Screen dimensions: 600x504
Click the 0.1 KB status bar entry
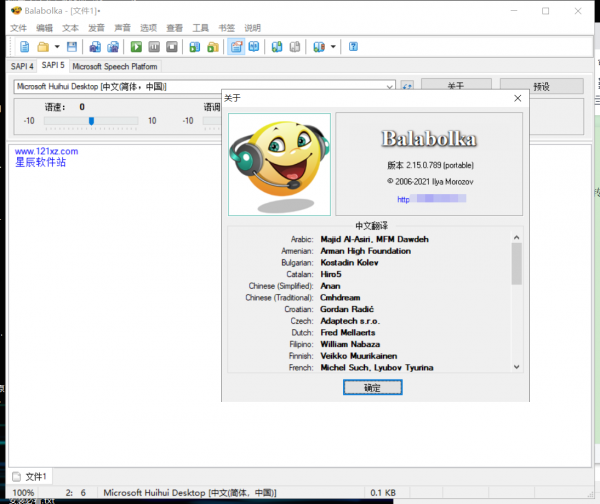[x=383, y=493]
